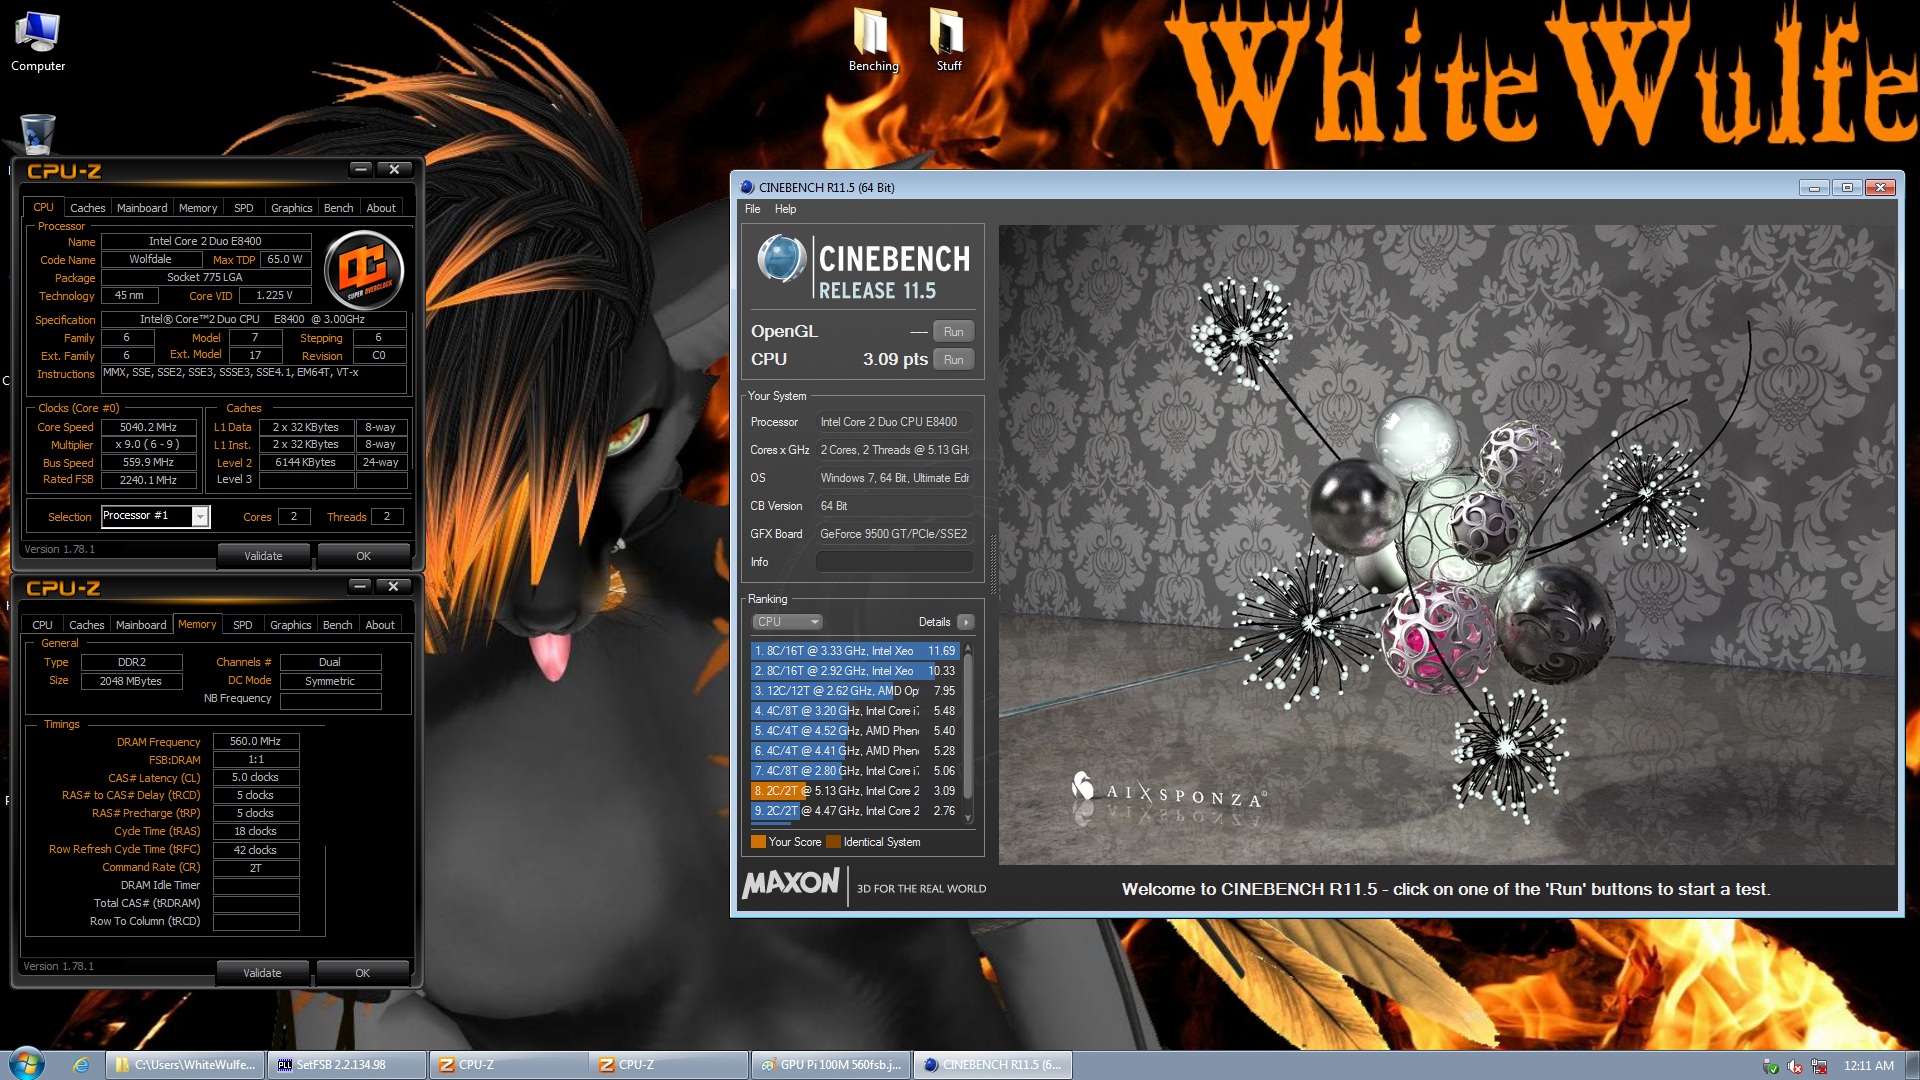Screen dimensions: 1920x1080
Task: Click the rendered scene image in Cinebench
Action: (x=1446, y=544)
